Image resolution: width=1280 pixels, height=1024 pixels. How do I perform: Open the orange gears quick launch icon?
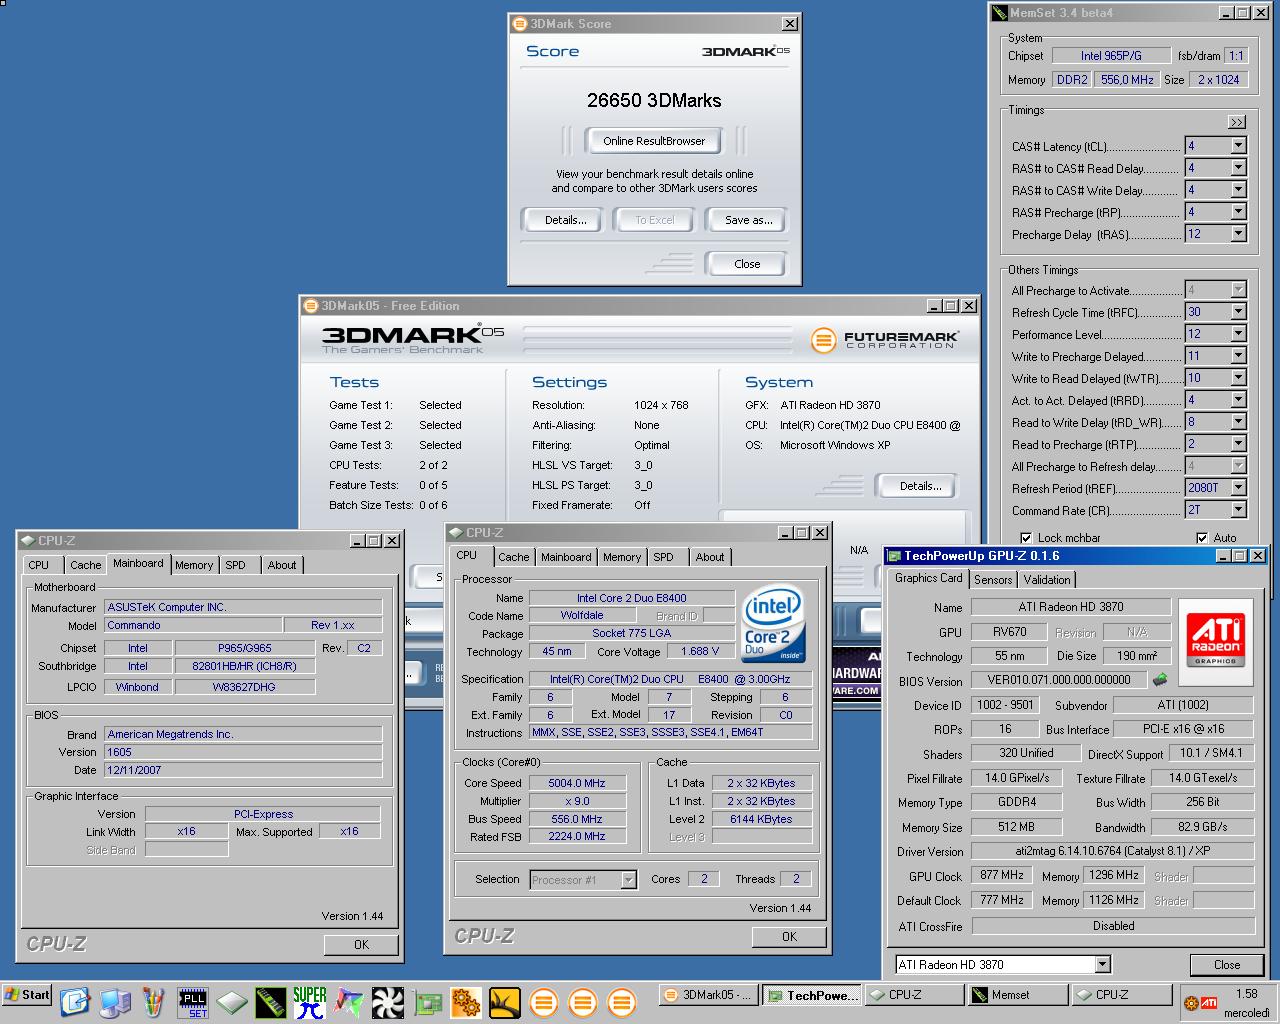point(466,1002)
